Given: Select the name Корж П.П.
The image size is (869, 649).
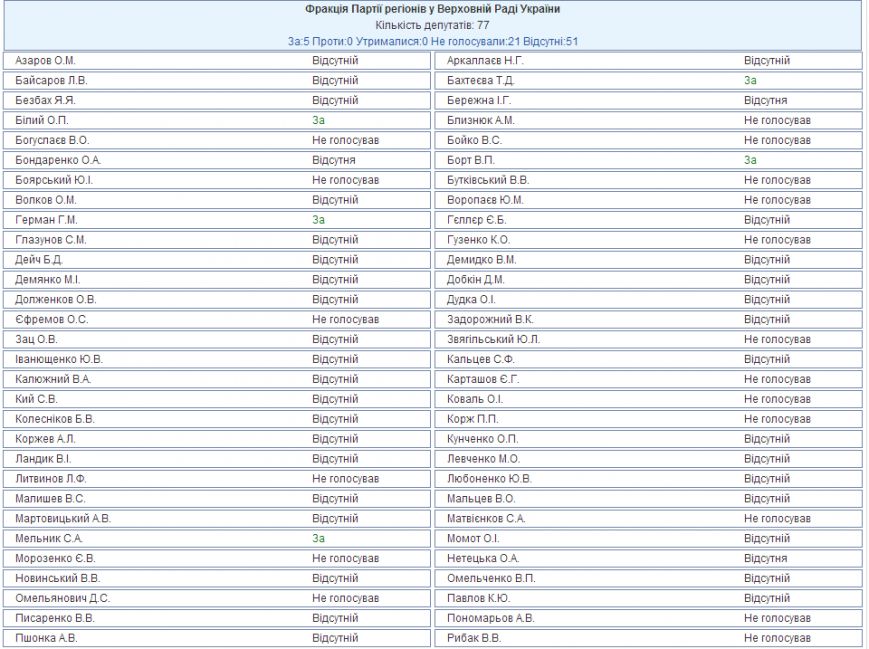Looking at the screenshot, I should click(x=473, y=420).
